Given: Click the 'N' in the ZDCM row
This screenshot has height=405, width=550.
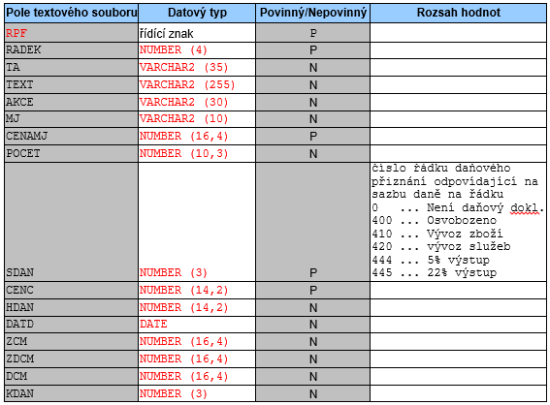Looking at the screenshot, I should pos(313,359).
